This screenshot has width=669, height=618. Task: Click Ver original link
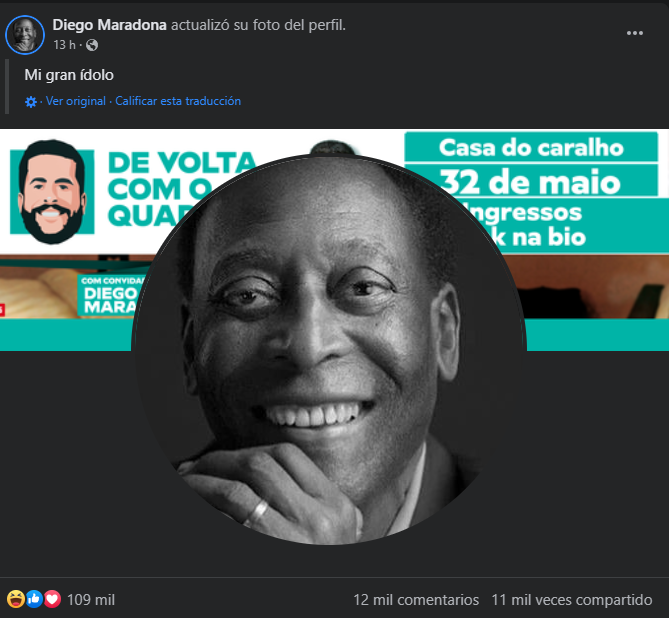point(76,101)
